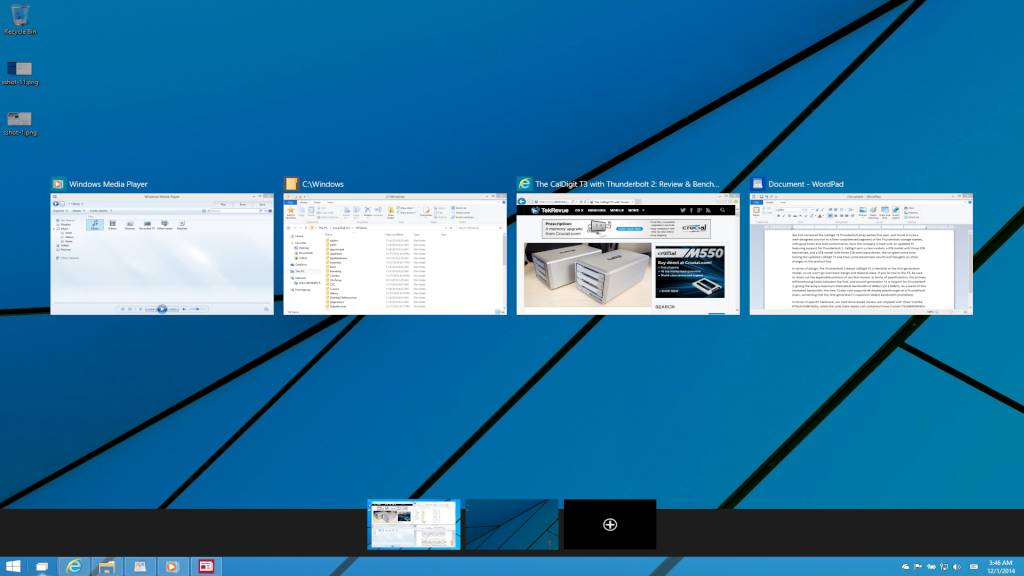This screenshot has width=1024, height=576.
Task: Open the Start menu
Action: (13, 566)
